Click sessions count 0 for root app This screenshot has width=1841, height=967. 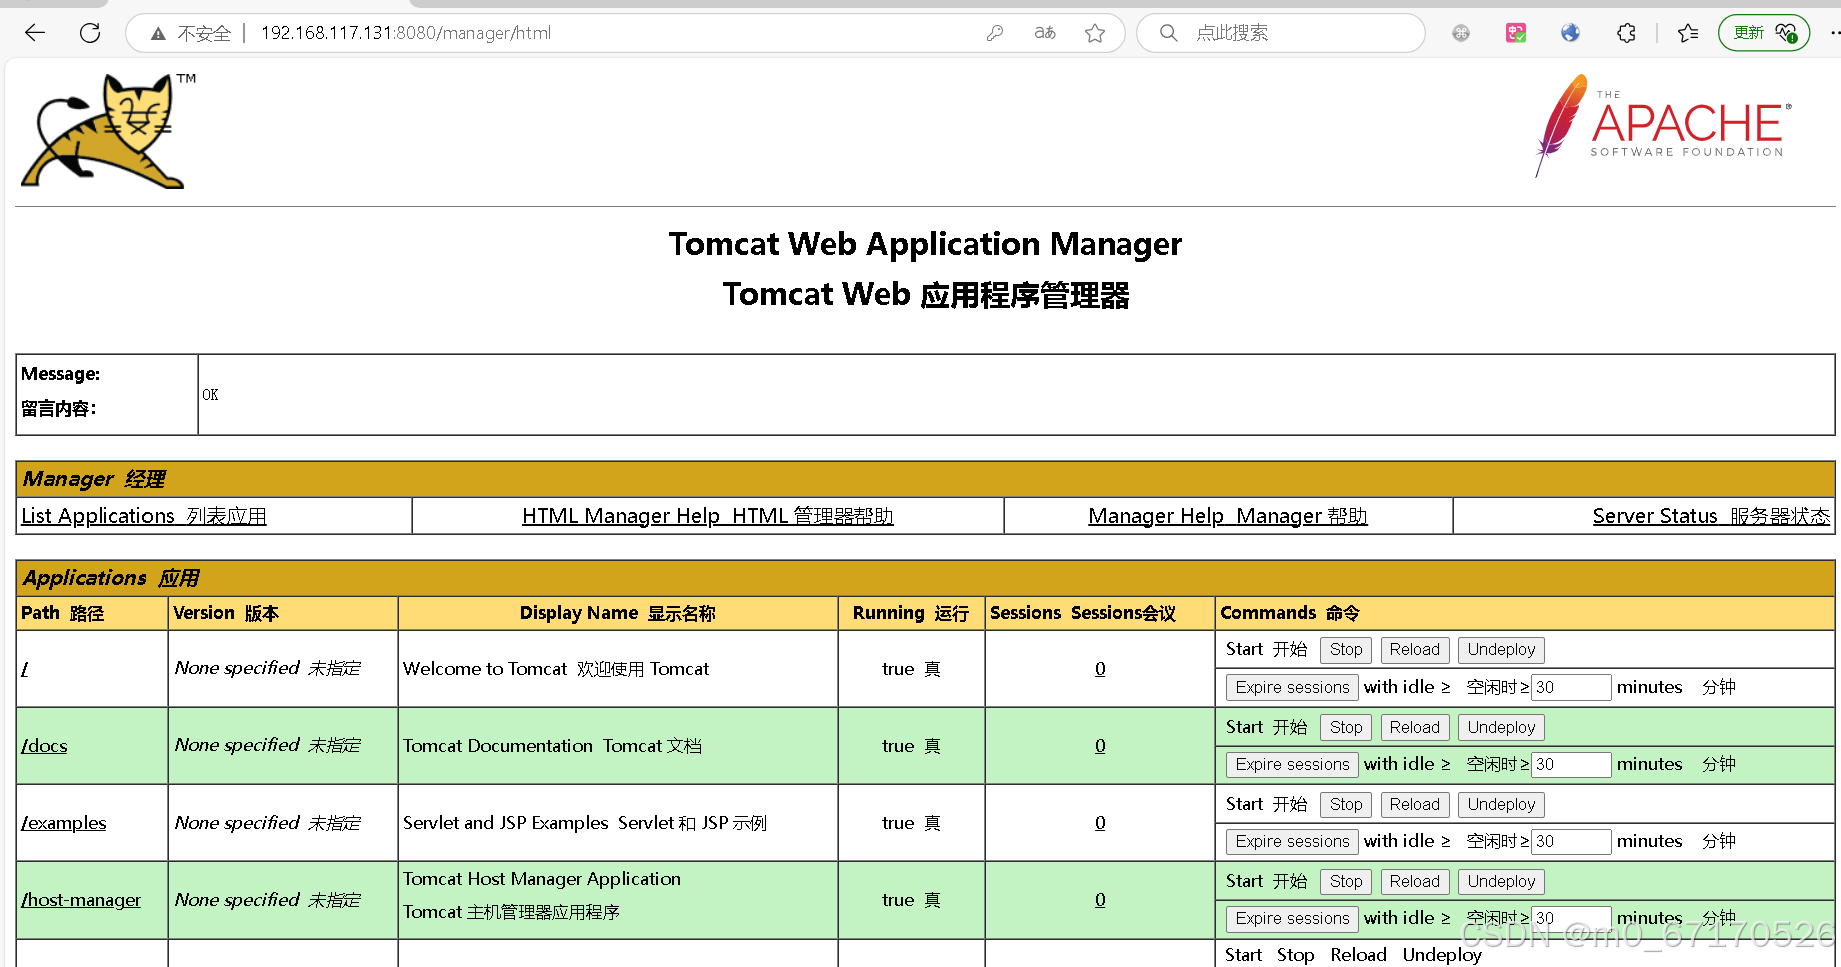[1100, 669]
